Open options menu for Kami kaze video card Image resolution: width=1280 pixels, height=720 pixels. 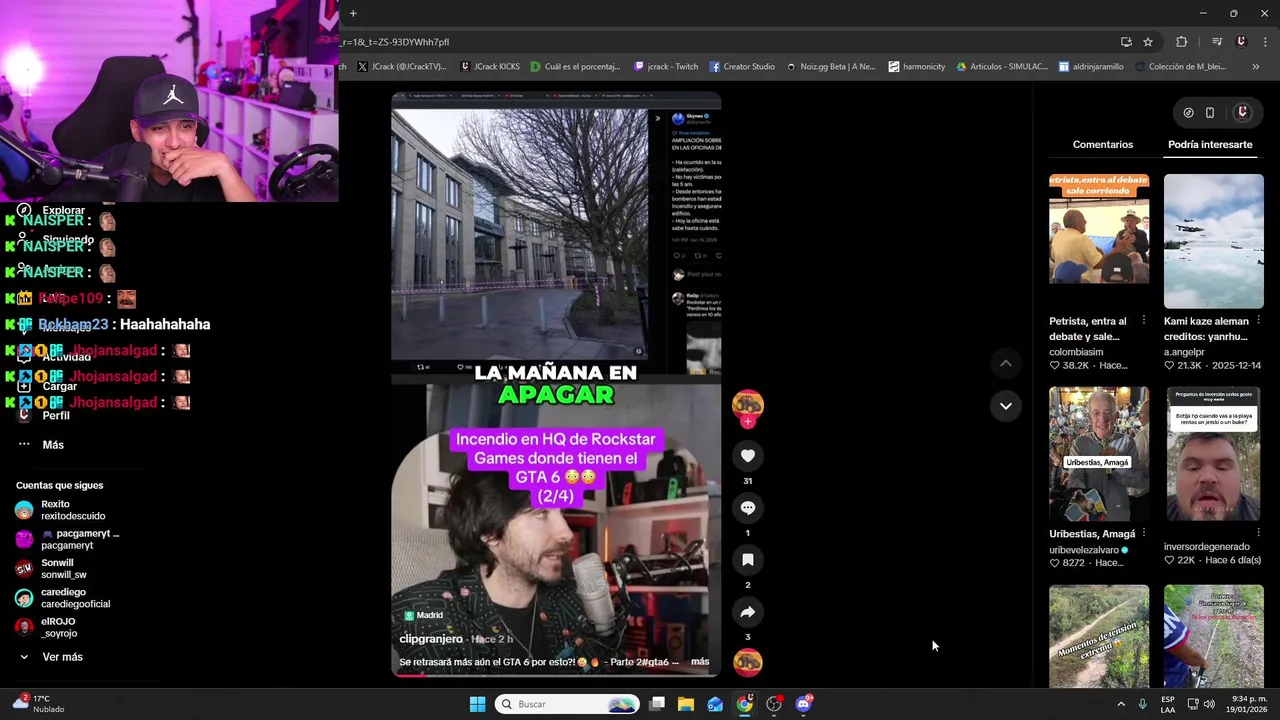pyautogui.click(x=1258, y=321)
